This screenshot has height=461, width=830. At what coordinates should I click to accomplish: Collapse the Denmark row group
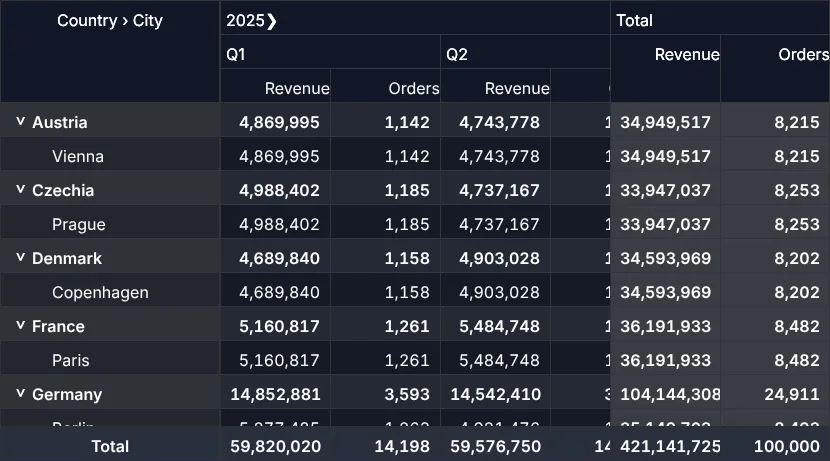coord(21,258)
